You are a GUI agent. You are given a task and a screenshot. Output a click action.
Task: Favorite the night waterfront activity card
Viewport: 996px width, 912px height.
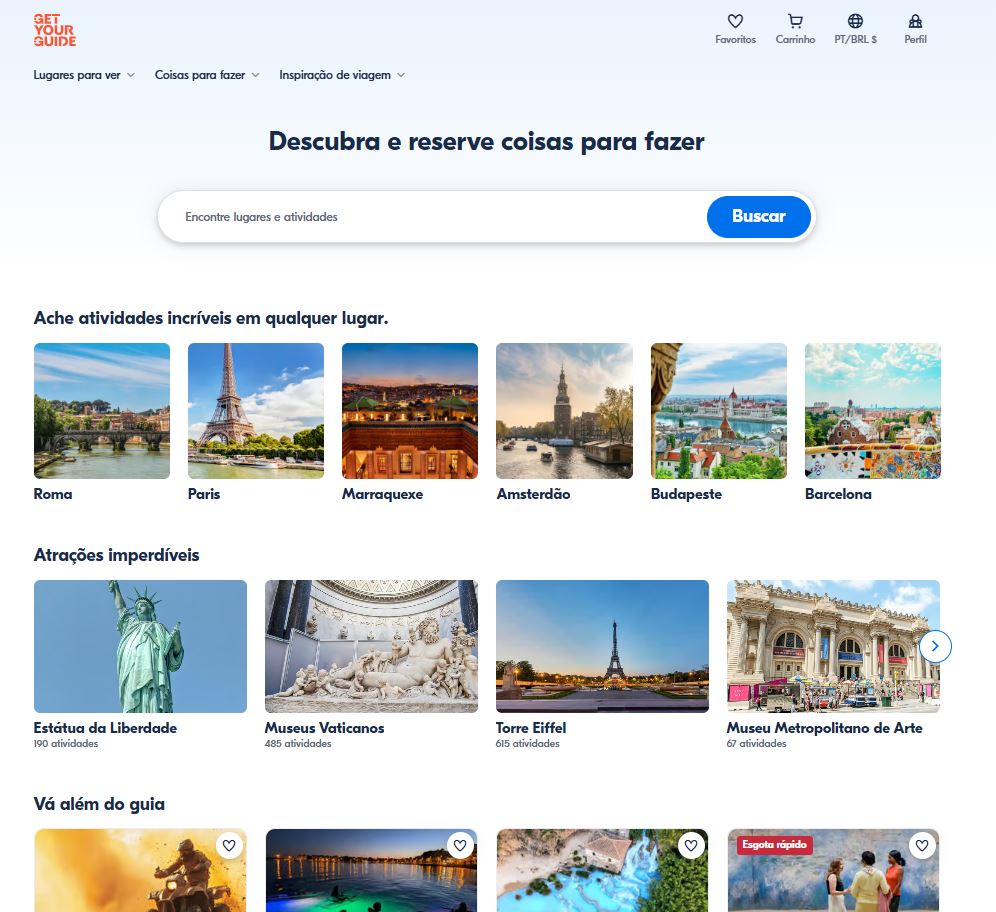coord(460,845)
